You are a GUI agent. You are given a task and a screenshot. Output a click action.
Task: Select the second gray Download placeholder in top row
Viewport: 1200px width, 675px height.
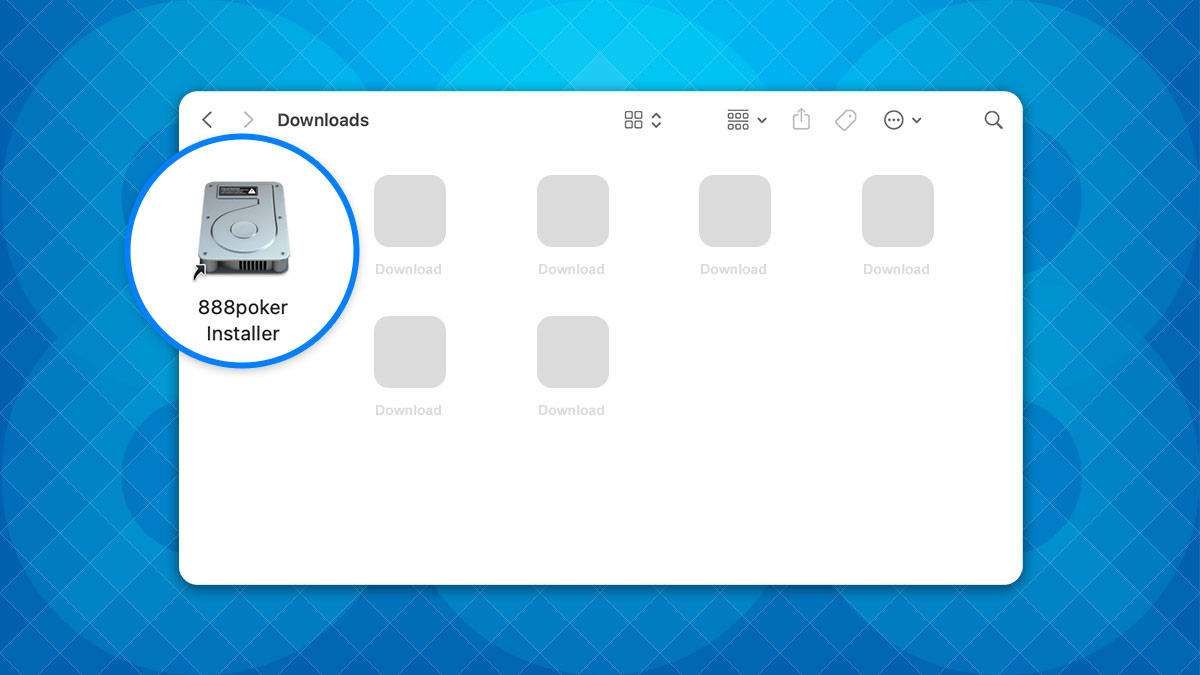click(572, 211)
